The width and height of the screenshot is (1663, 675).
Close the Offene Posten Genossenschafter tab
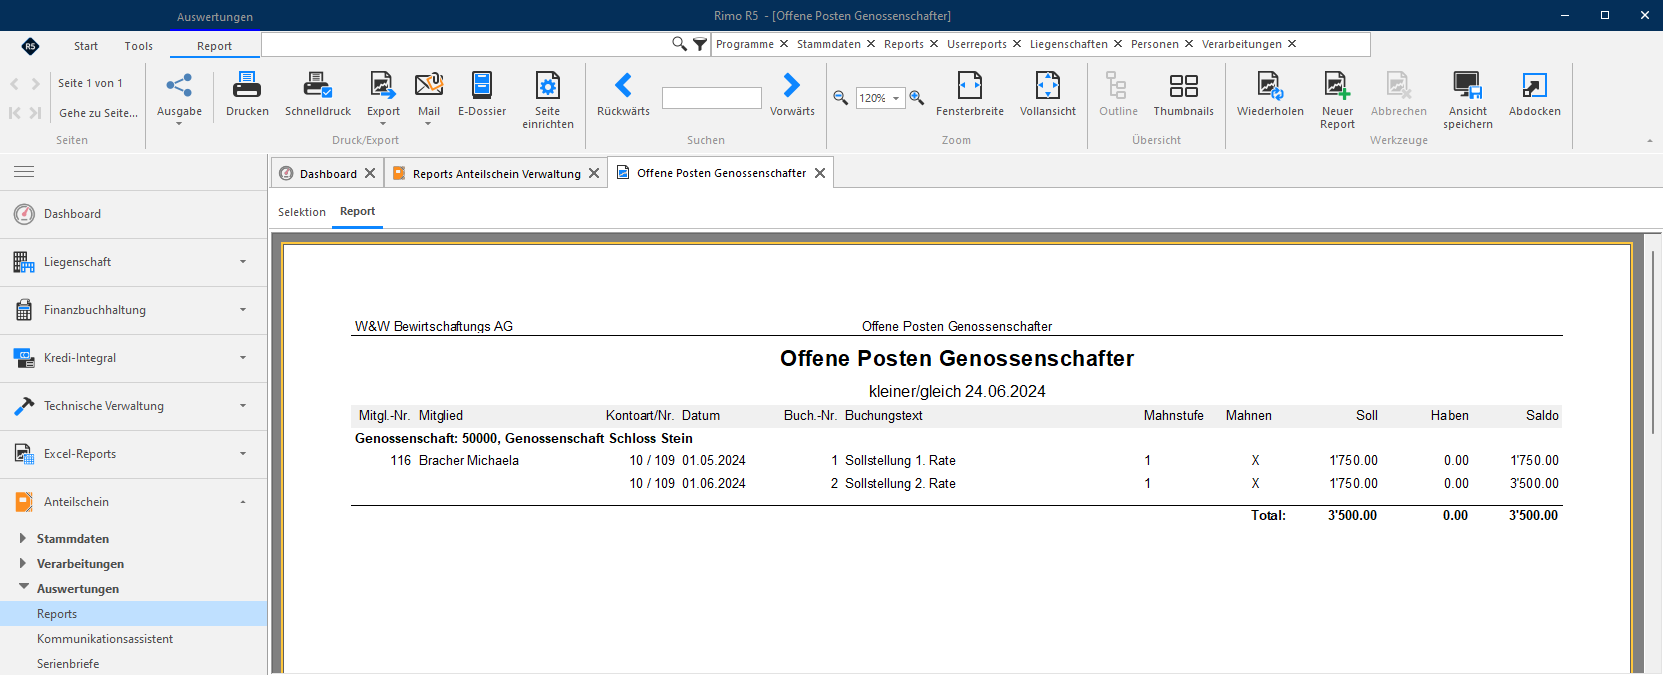(820, 173)
